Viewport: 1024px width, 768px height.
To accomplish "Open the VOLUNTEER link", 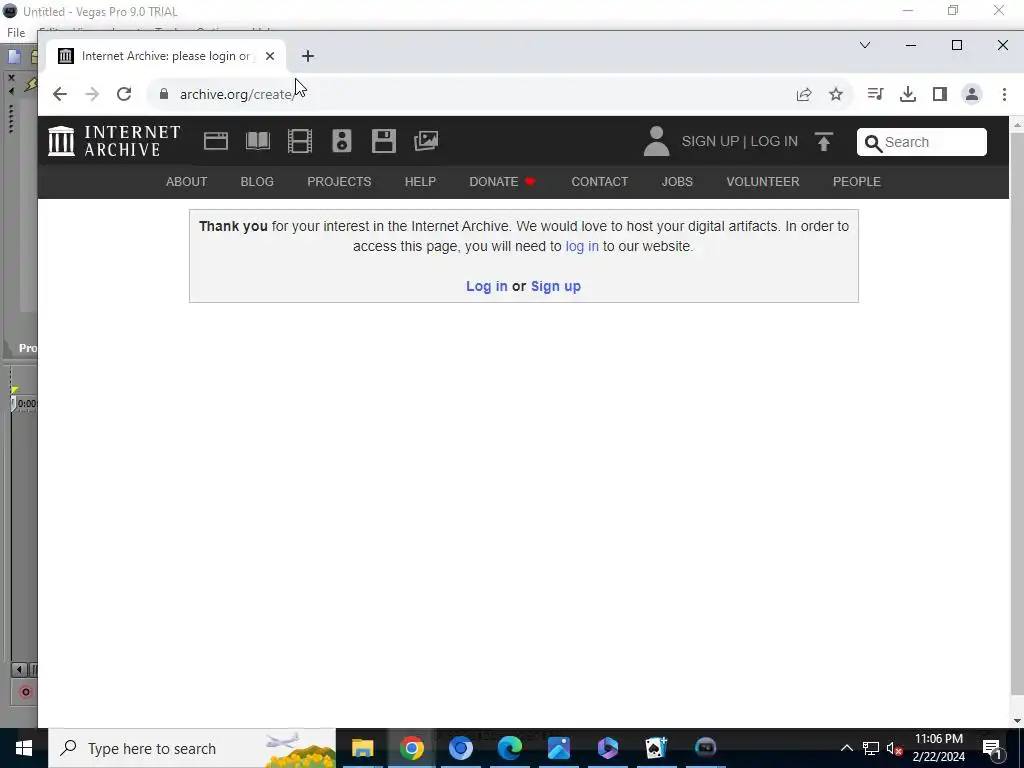I will [763, 182].
